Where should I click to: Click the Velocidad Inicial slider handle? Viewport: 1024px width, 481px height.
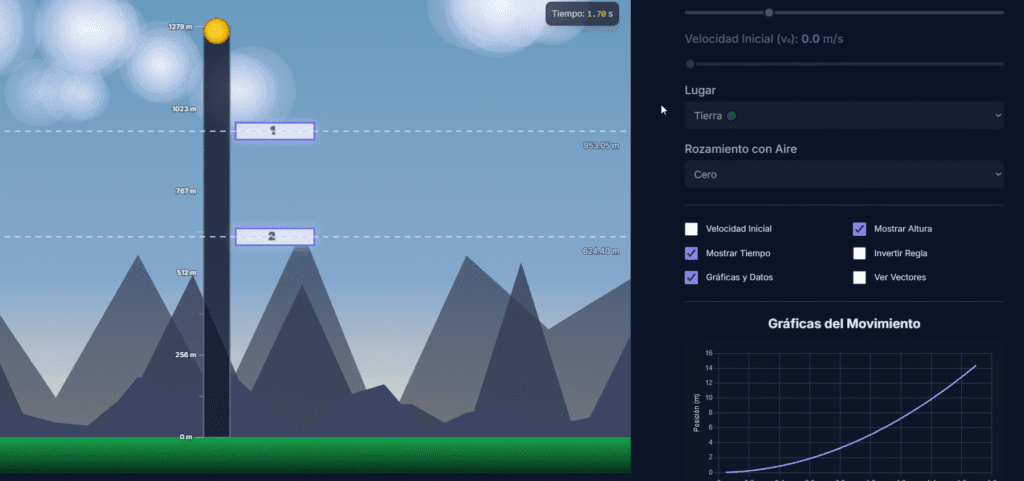coord(690,64)
